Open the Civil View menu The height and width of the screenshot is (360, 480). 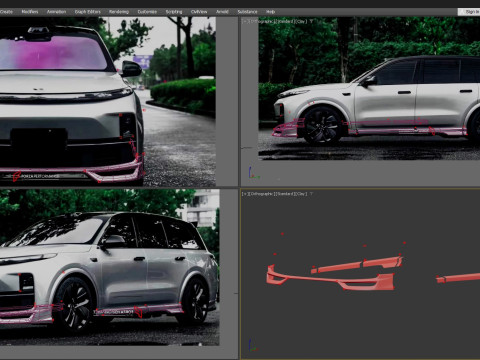click(x=199, y=12)
